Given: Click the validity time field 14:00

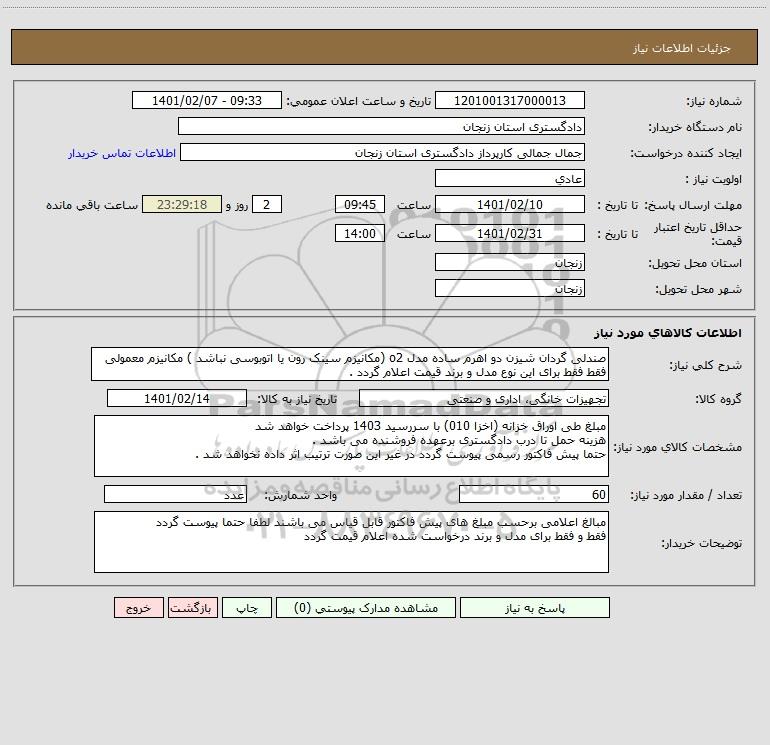Looking at the screenshot, I should tap(359, 233).
